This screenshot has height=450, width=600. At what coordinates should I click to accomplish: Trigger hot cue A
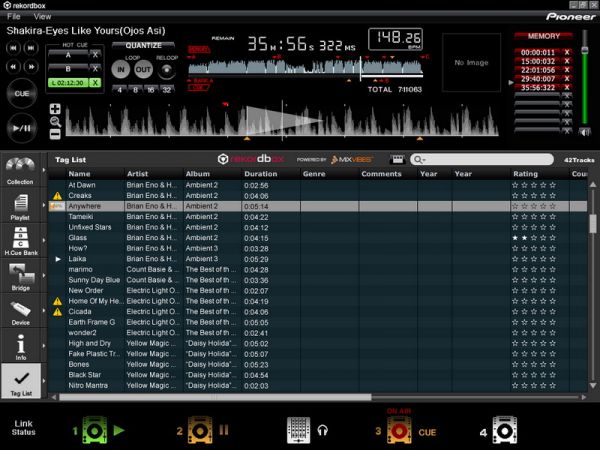click(x=68, y=55)
